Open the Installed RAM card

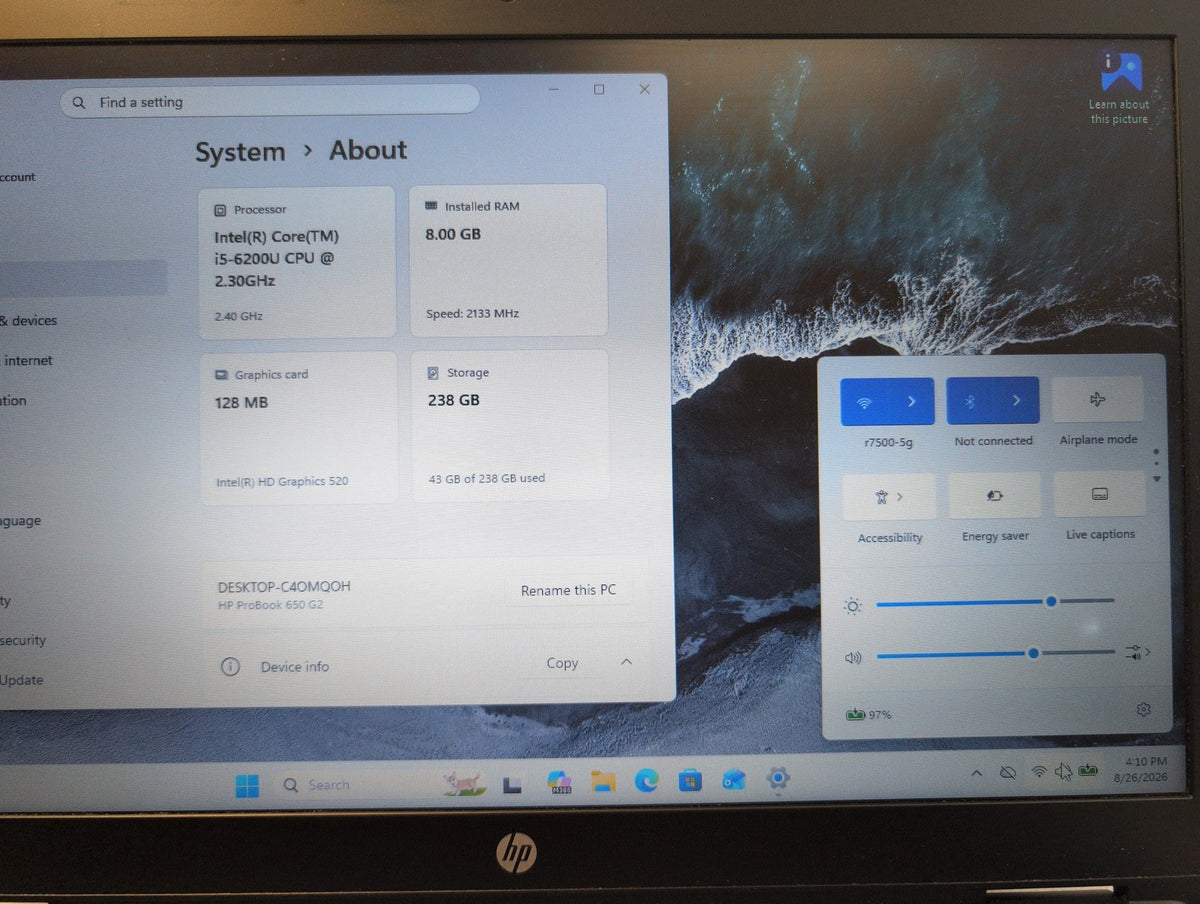click(x=509, y=260)
